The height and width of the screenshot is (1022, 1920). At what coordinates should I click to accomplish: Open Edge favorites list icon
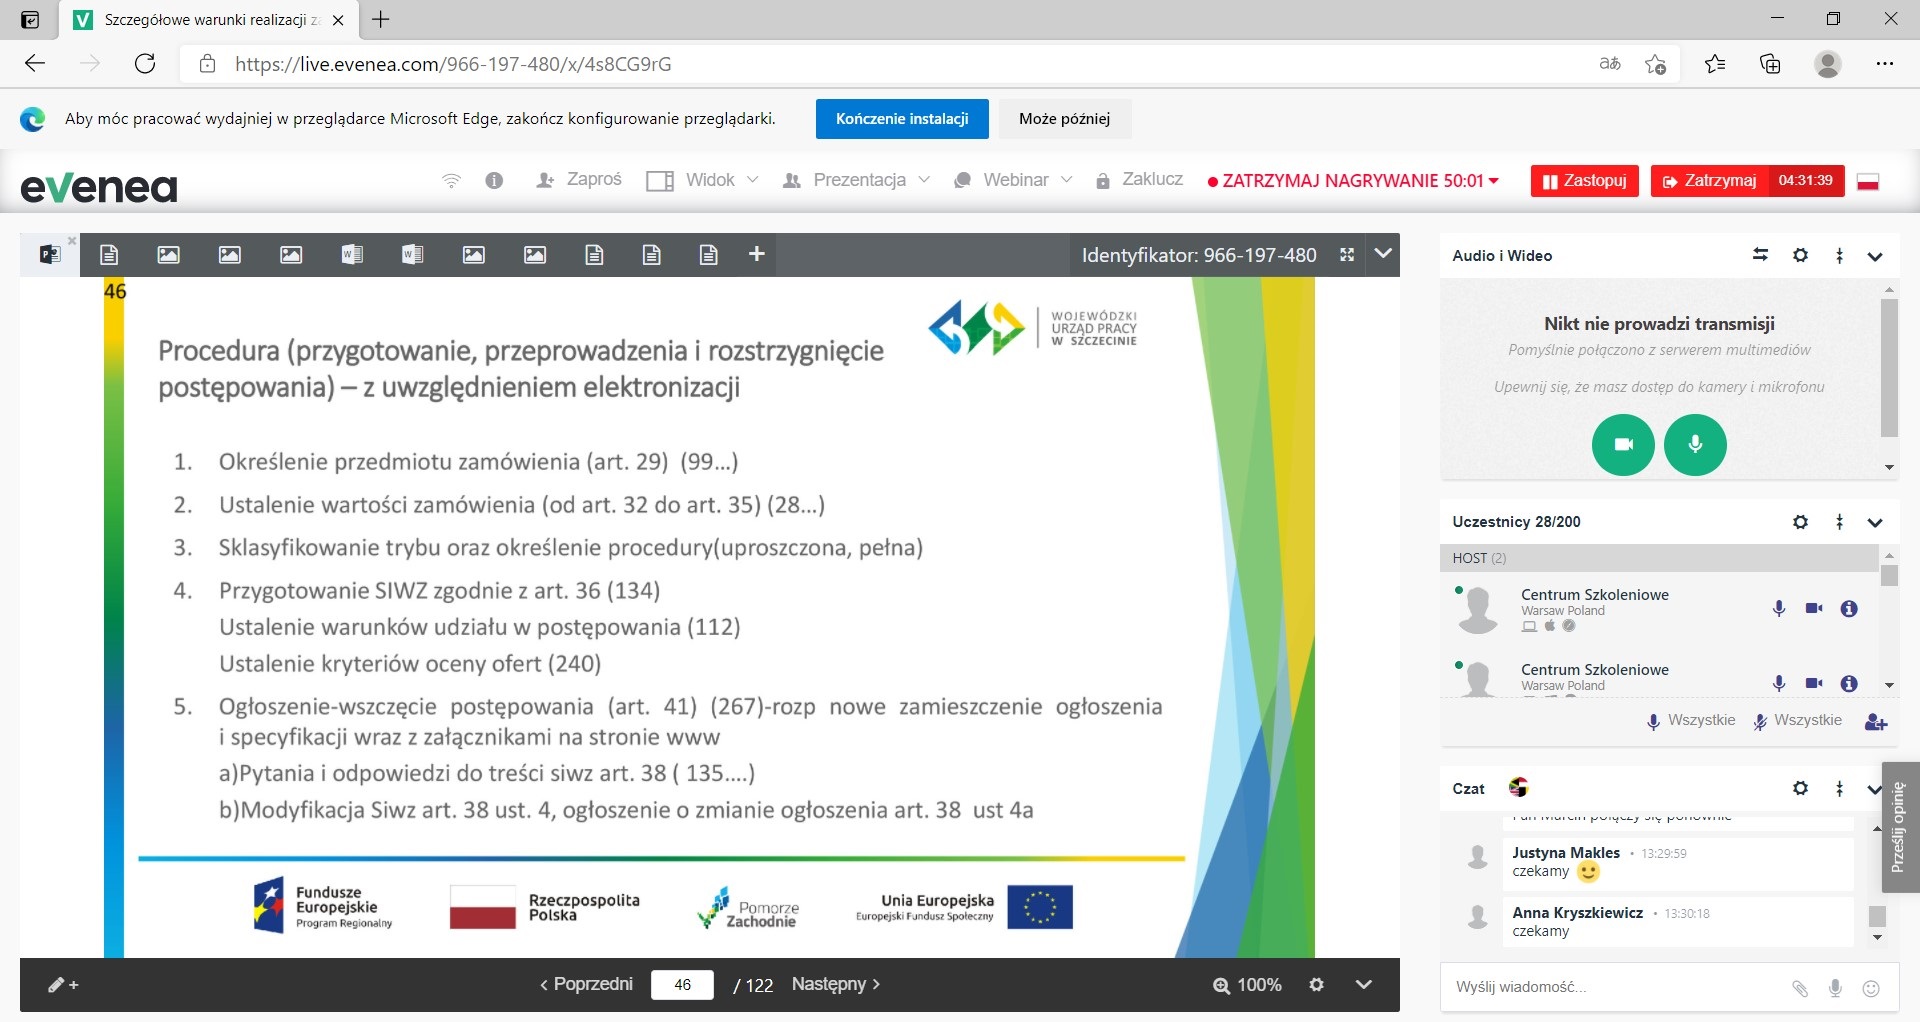coord(1715,64)
